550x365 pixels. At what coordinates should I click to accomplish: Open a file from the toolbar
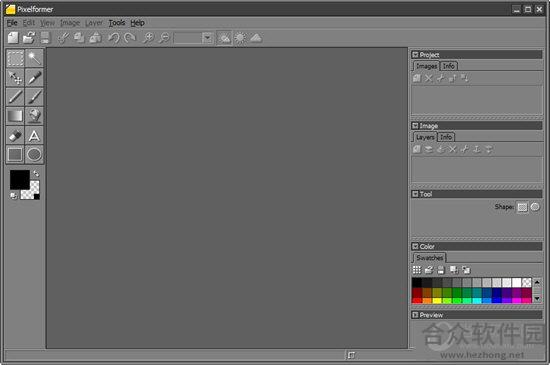coord(29,38)
